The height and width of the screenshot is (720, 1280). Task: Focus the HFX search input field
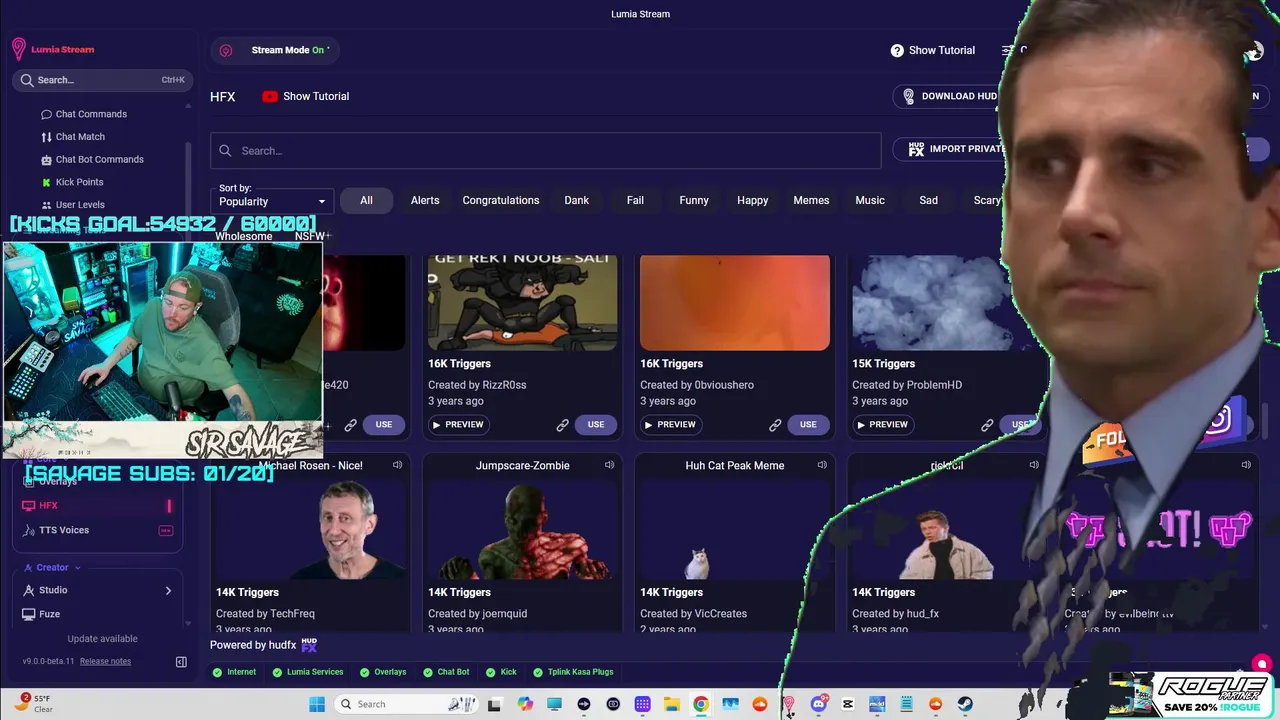click(x=545, y=151)
